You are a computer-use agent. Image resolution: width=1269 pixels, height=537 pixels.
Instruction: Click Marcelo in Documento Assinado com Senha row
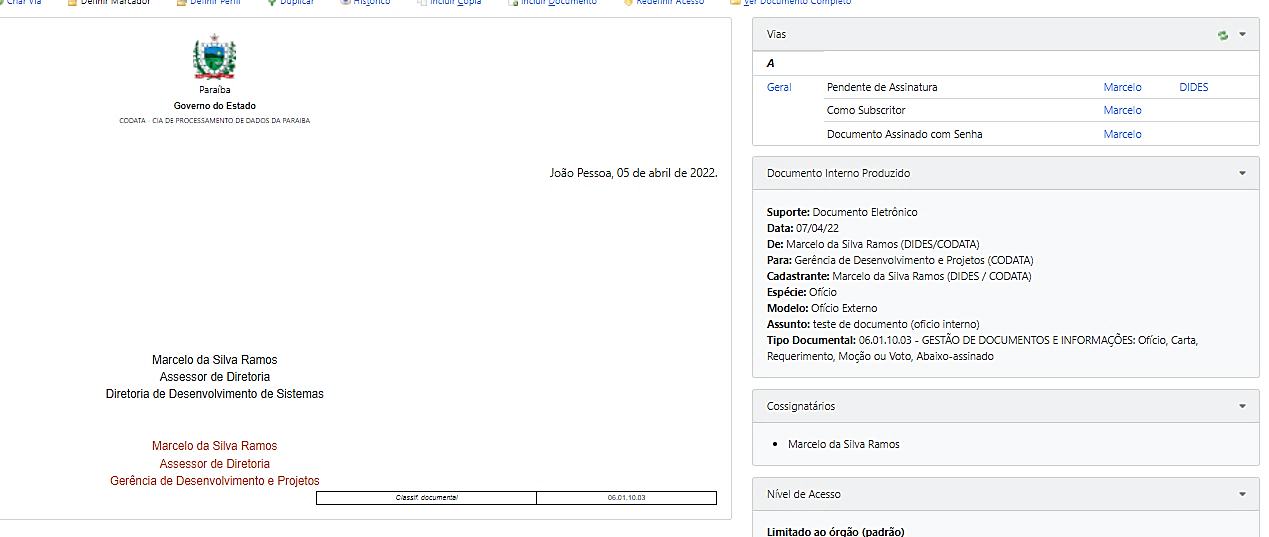(x=1122, y=134)
